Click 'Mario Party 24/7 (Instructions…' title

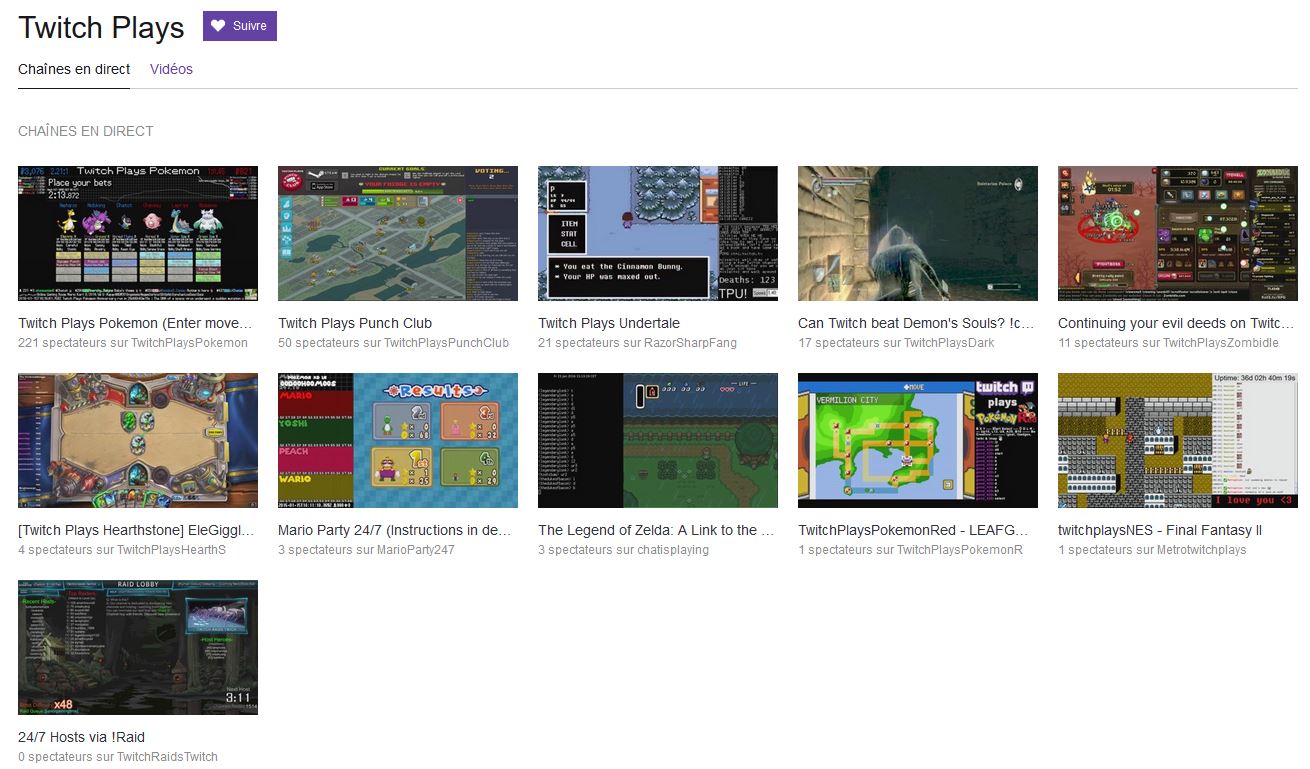395,530
